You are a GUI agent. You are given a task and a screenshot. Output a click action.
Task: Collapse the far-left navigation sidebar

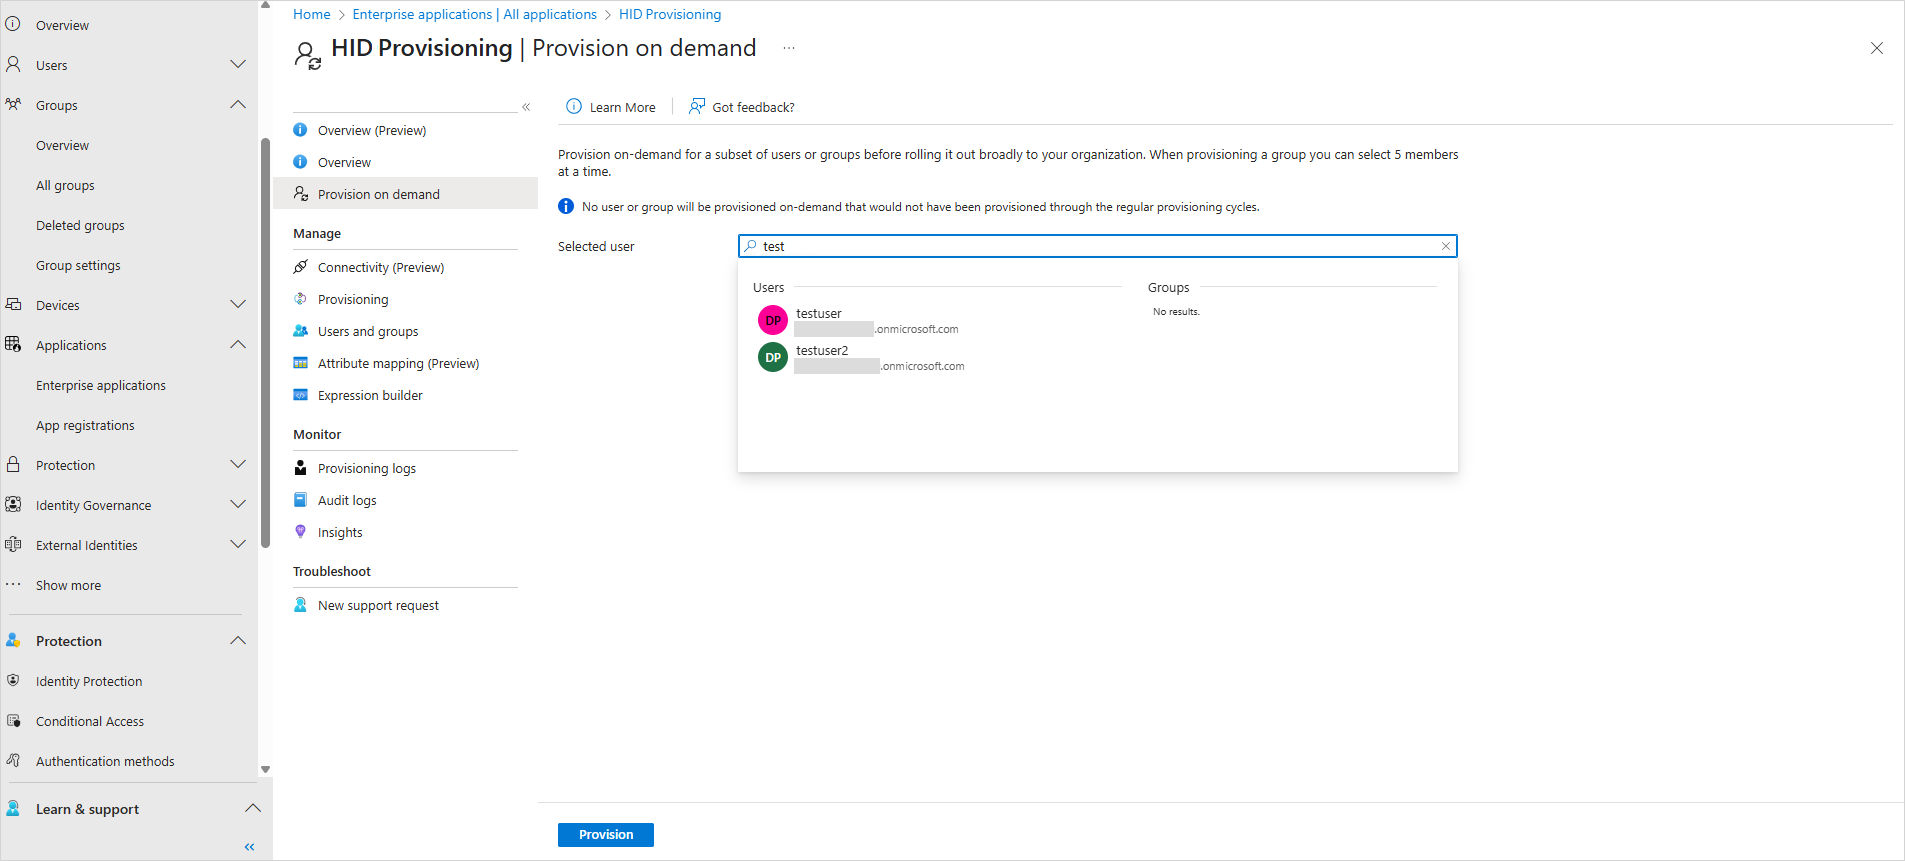pyautogui.click(x=250, y=847)
